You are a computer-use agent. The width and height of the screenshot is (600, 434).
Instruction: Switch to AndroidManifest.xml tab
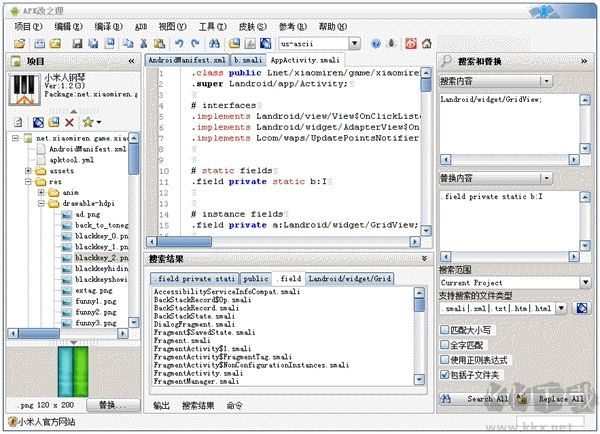coord(187,60)
